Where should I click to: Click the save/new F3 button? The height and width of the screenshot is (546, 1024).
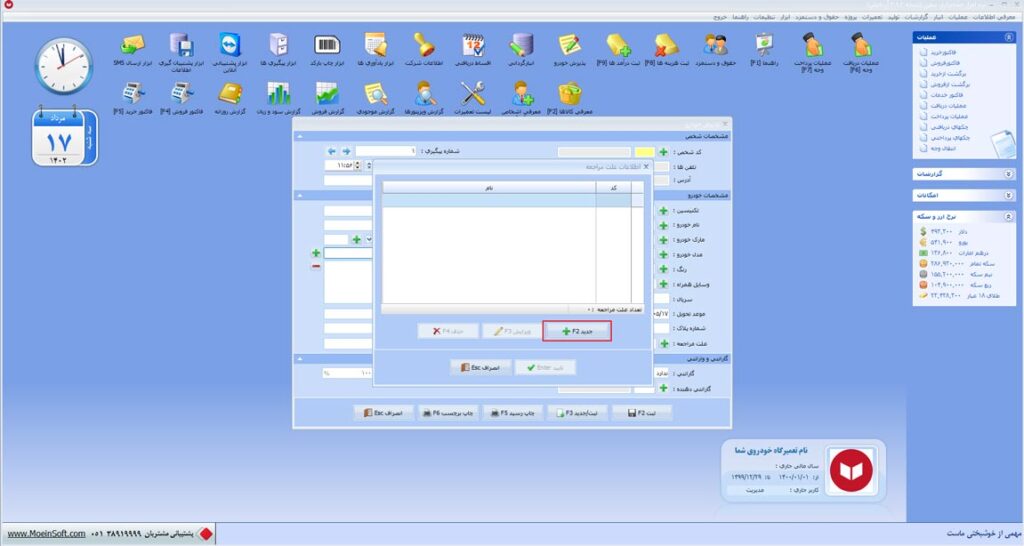point(577,413)
